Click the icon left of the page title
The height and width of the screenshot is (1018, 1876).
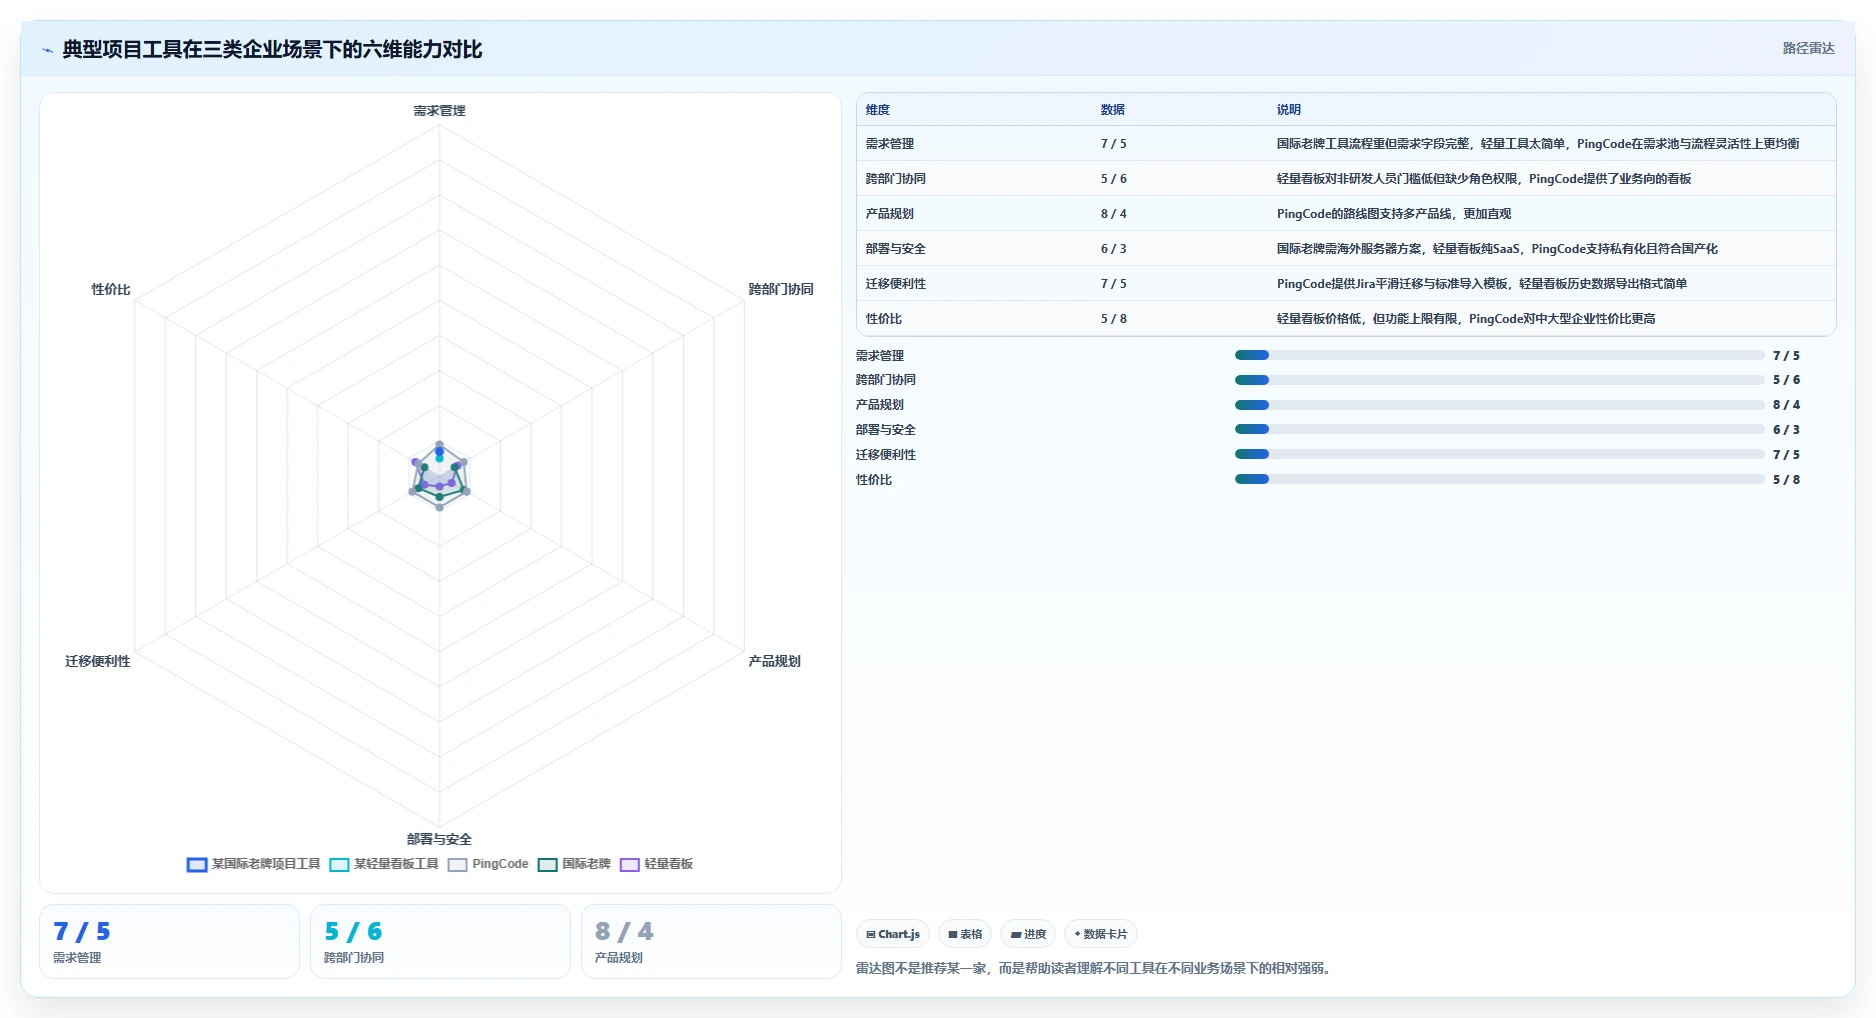(47, 50)
